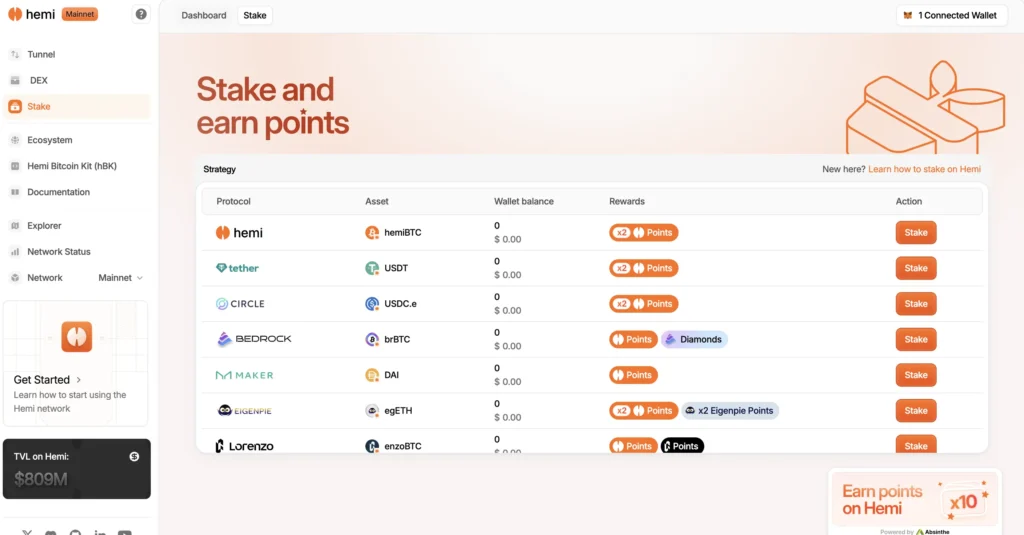Click the Mainnet badge beside hemi logo
This screenshot has width=1024, height=535.
click(80, 14)
